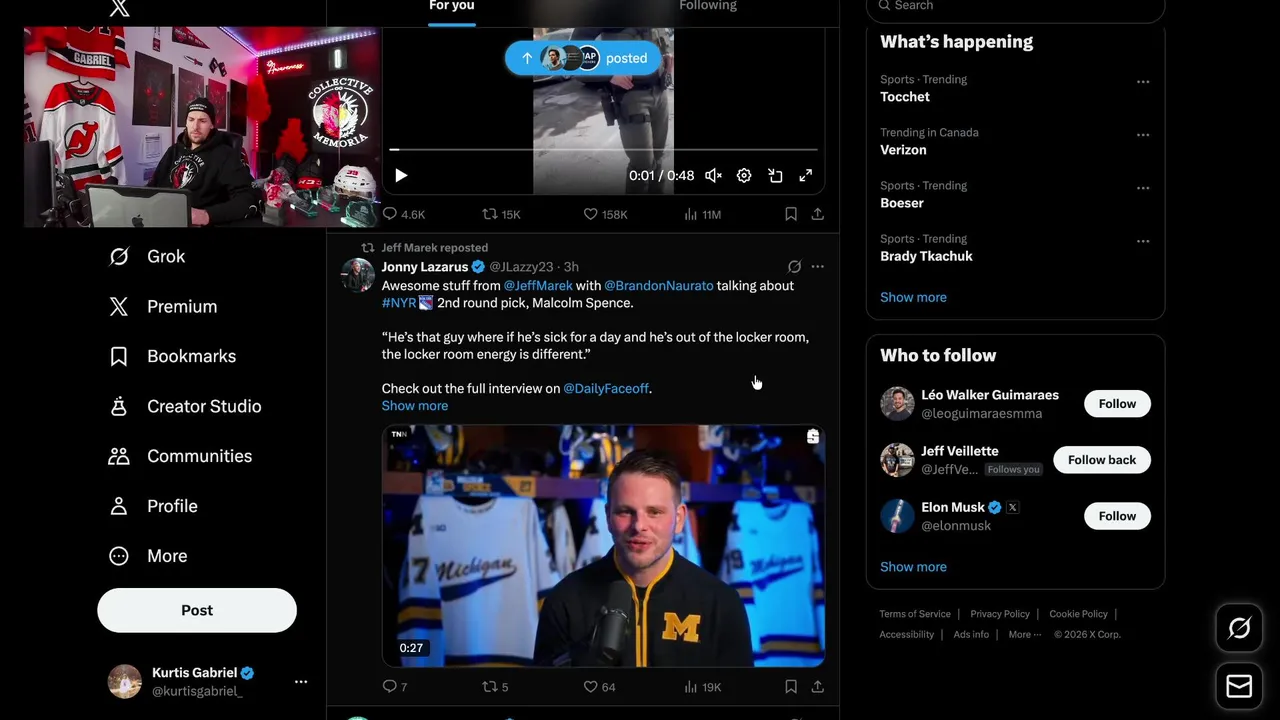Bookmark the top video post
1280x720 pixels.
coord(791,214)
